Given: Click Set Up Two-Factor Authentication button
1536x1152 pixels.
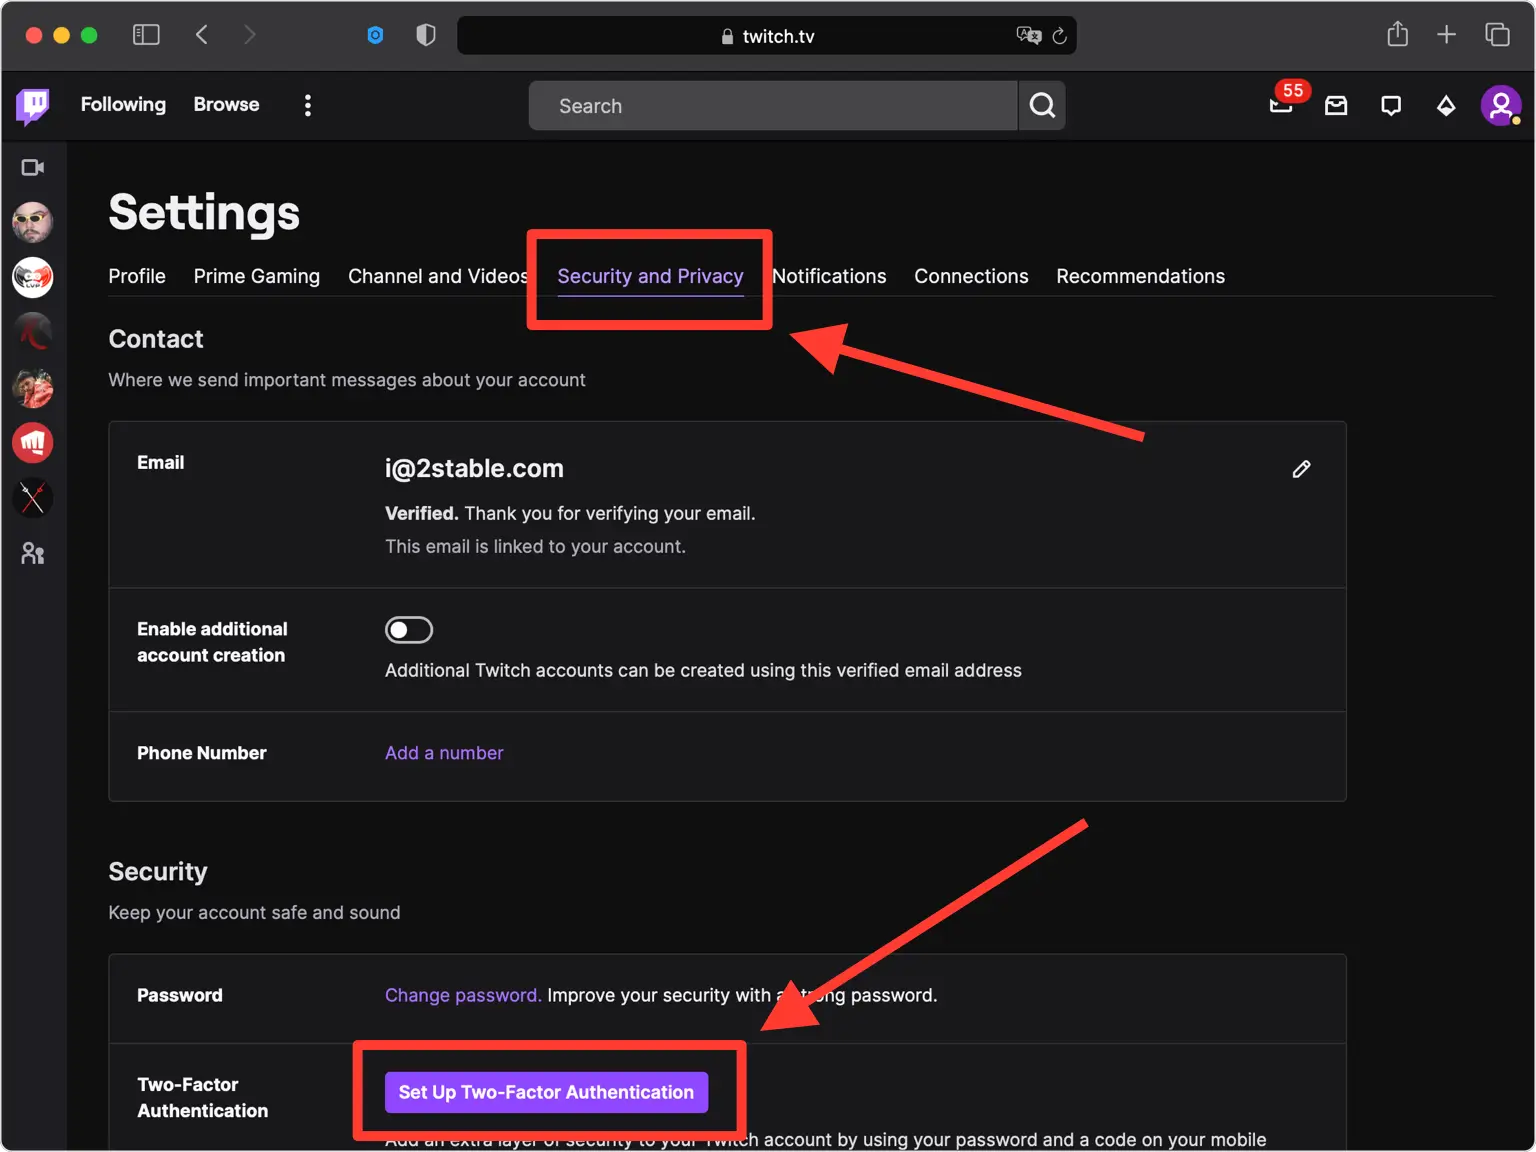Looking at the screenshot, I should coord(546,1092).
